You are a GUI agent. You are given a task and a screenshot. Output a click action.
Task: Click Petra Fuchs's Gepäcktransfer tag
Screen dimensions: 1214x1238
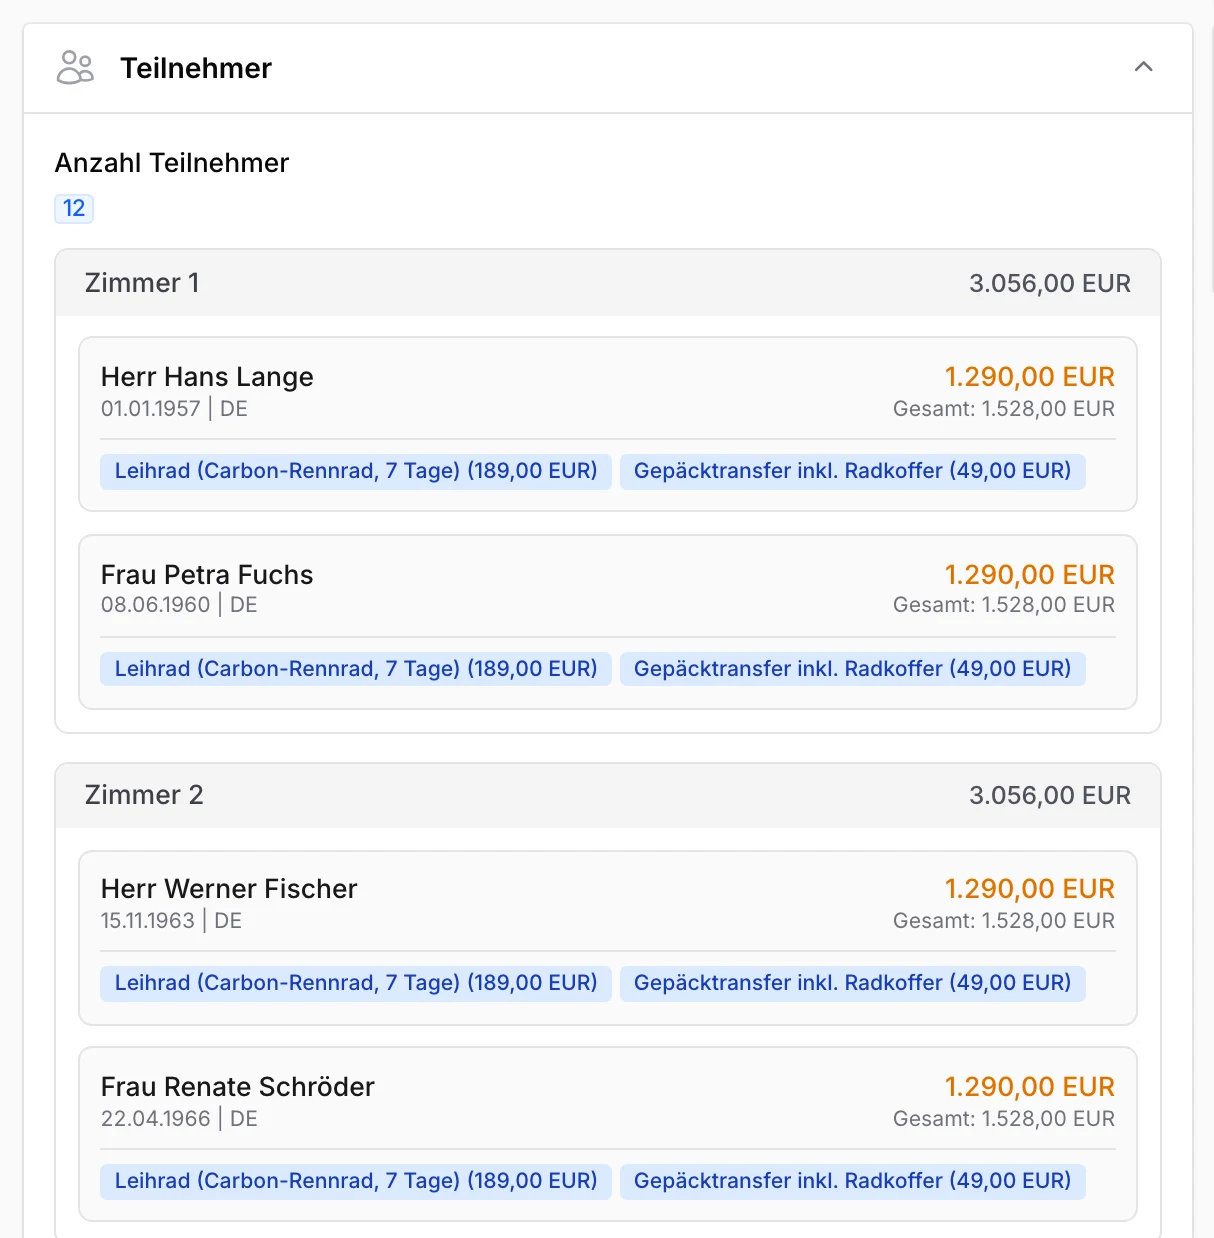852,669
